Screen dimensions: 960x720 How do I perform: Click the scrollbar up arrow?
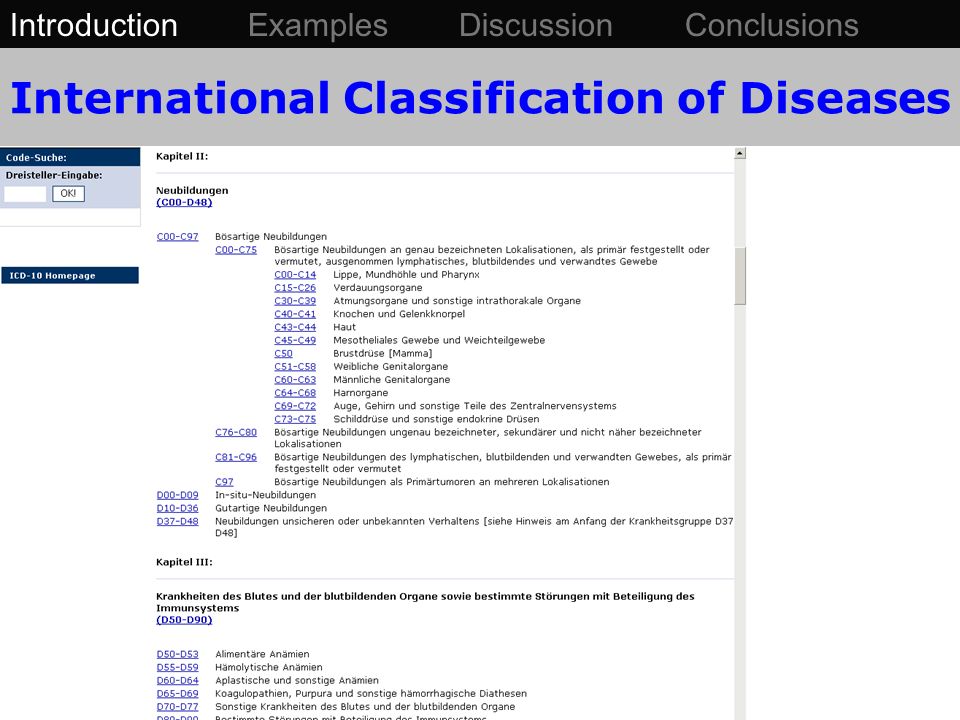(740, 153)
